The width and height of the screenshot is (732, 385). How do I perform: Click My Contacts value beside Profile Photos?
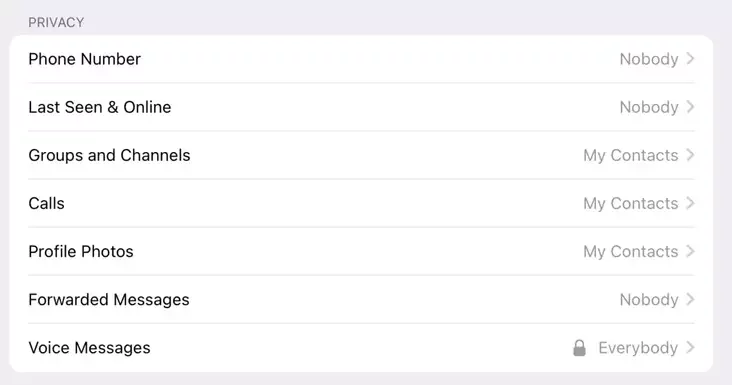(x=631, y=252)
